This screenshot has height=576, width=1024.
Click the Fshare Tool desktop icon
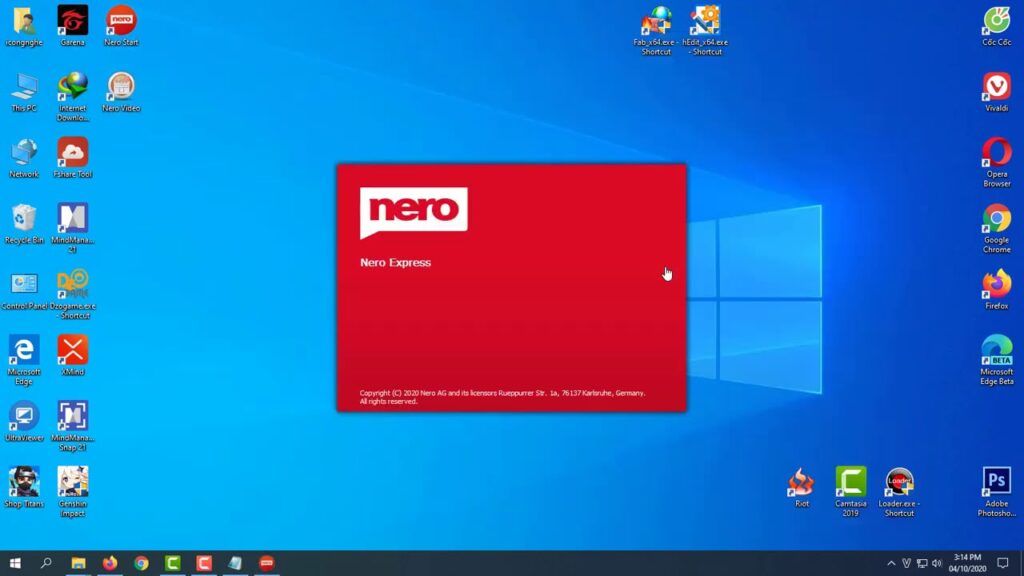tap(72, 158)
